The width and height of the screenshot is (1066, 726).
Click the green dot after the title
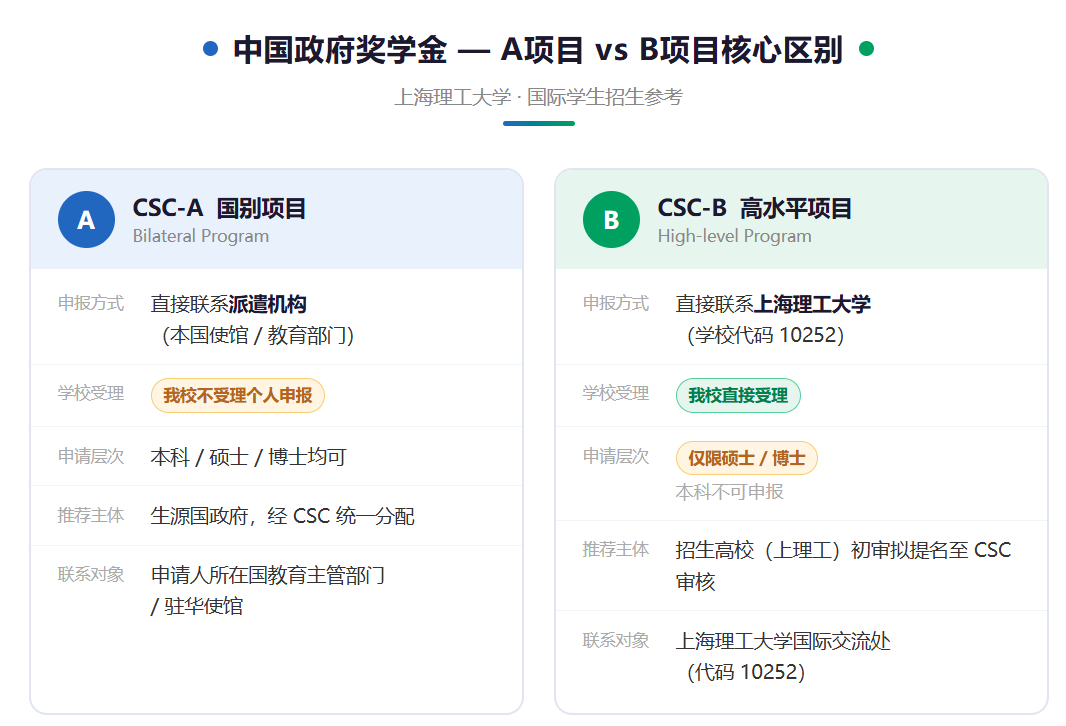(866, 49)
